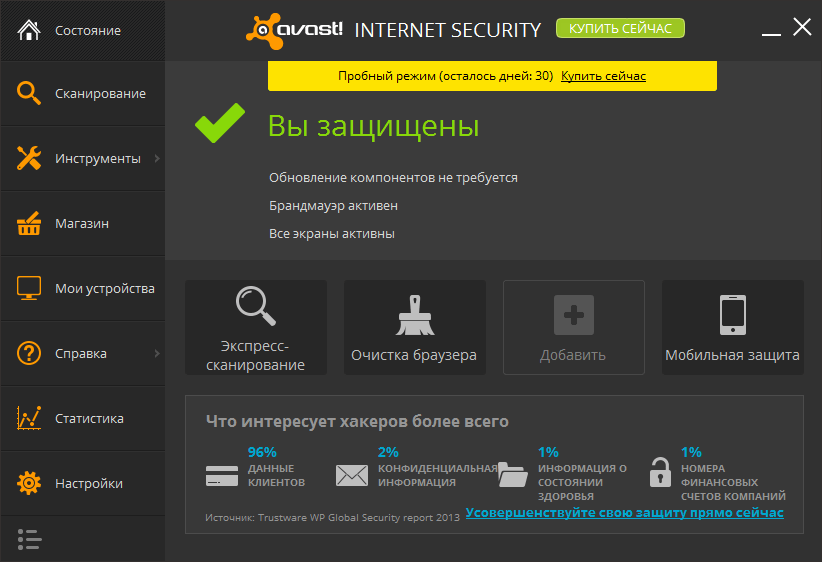This screenshot has height=562, width=822.
Task: Click the credit card icon near 96%
Action: [222, 475]
